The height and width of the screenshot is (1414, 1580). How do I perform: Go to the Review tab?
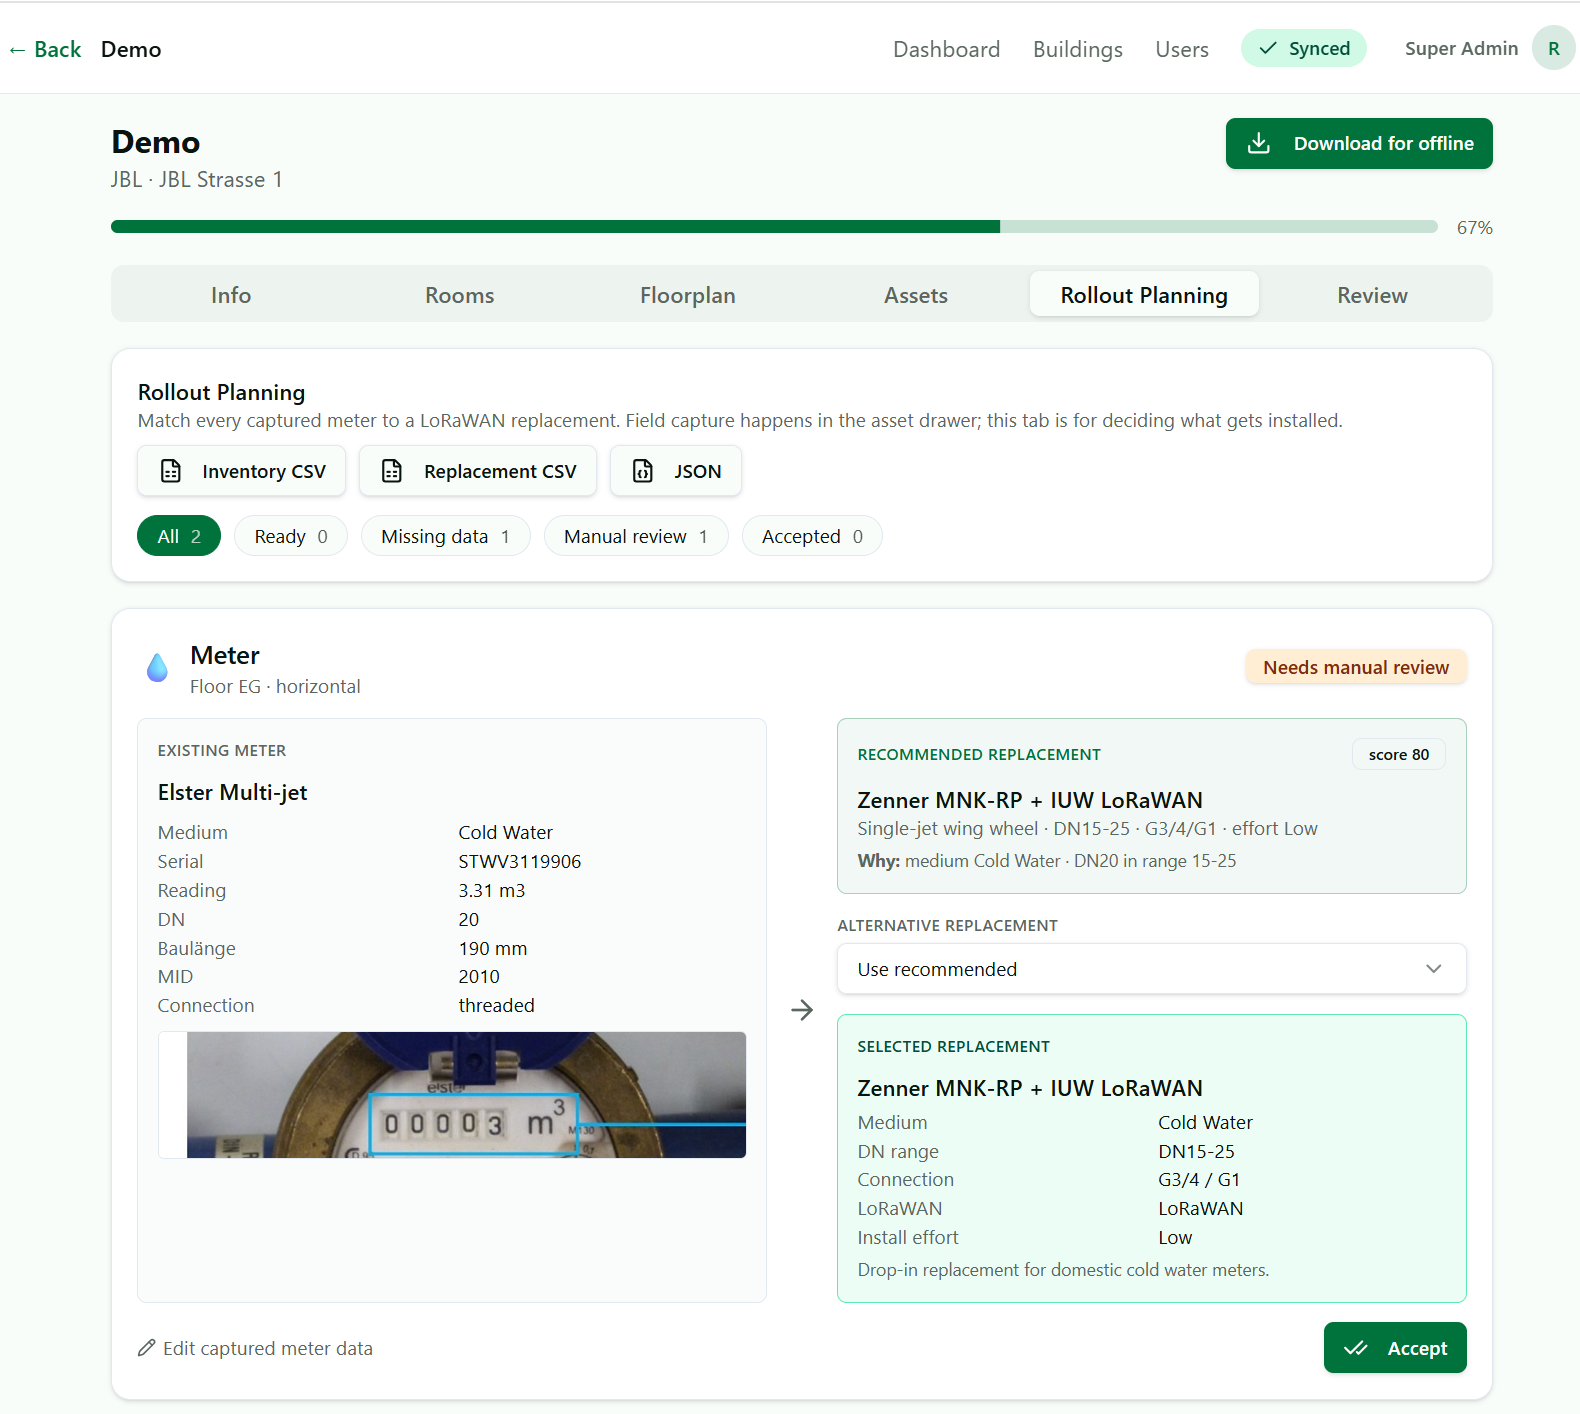[1372, 295]
